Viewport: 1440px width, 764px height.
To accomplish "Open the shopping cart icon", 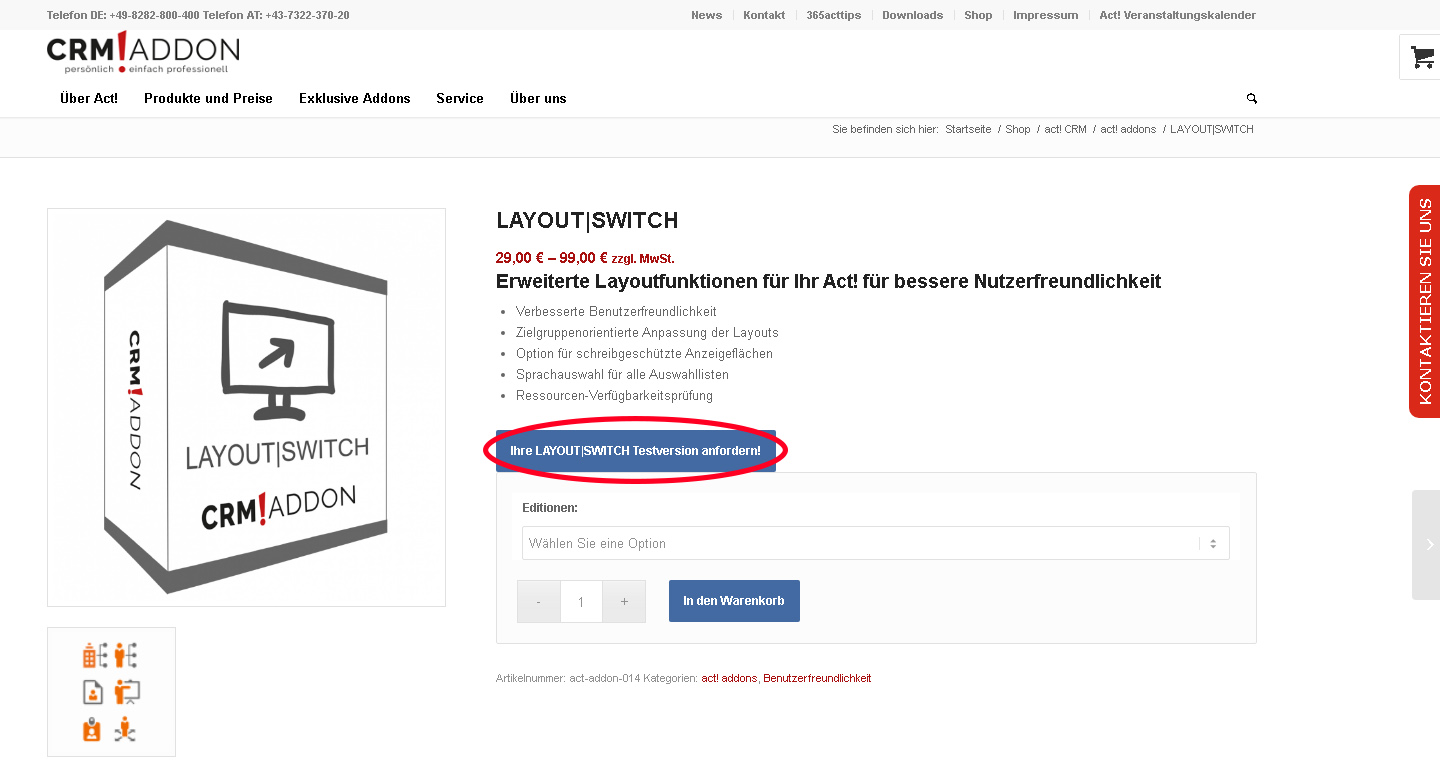I will click(1421, 58).
